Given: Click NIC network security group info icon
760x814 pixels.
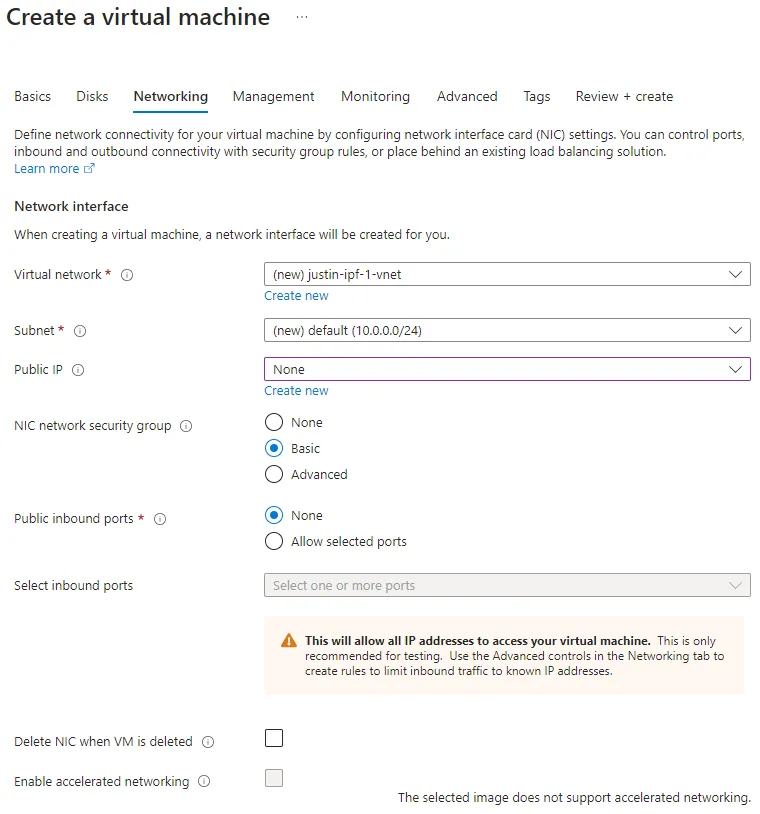Looking at the screenshot, I should click(x=186, y=426).
